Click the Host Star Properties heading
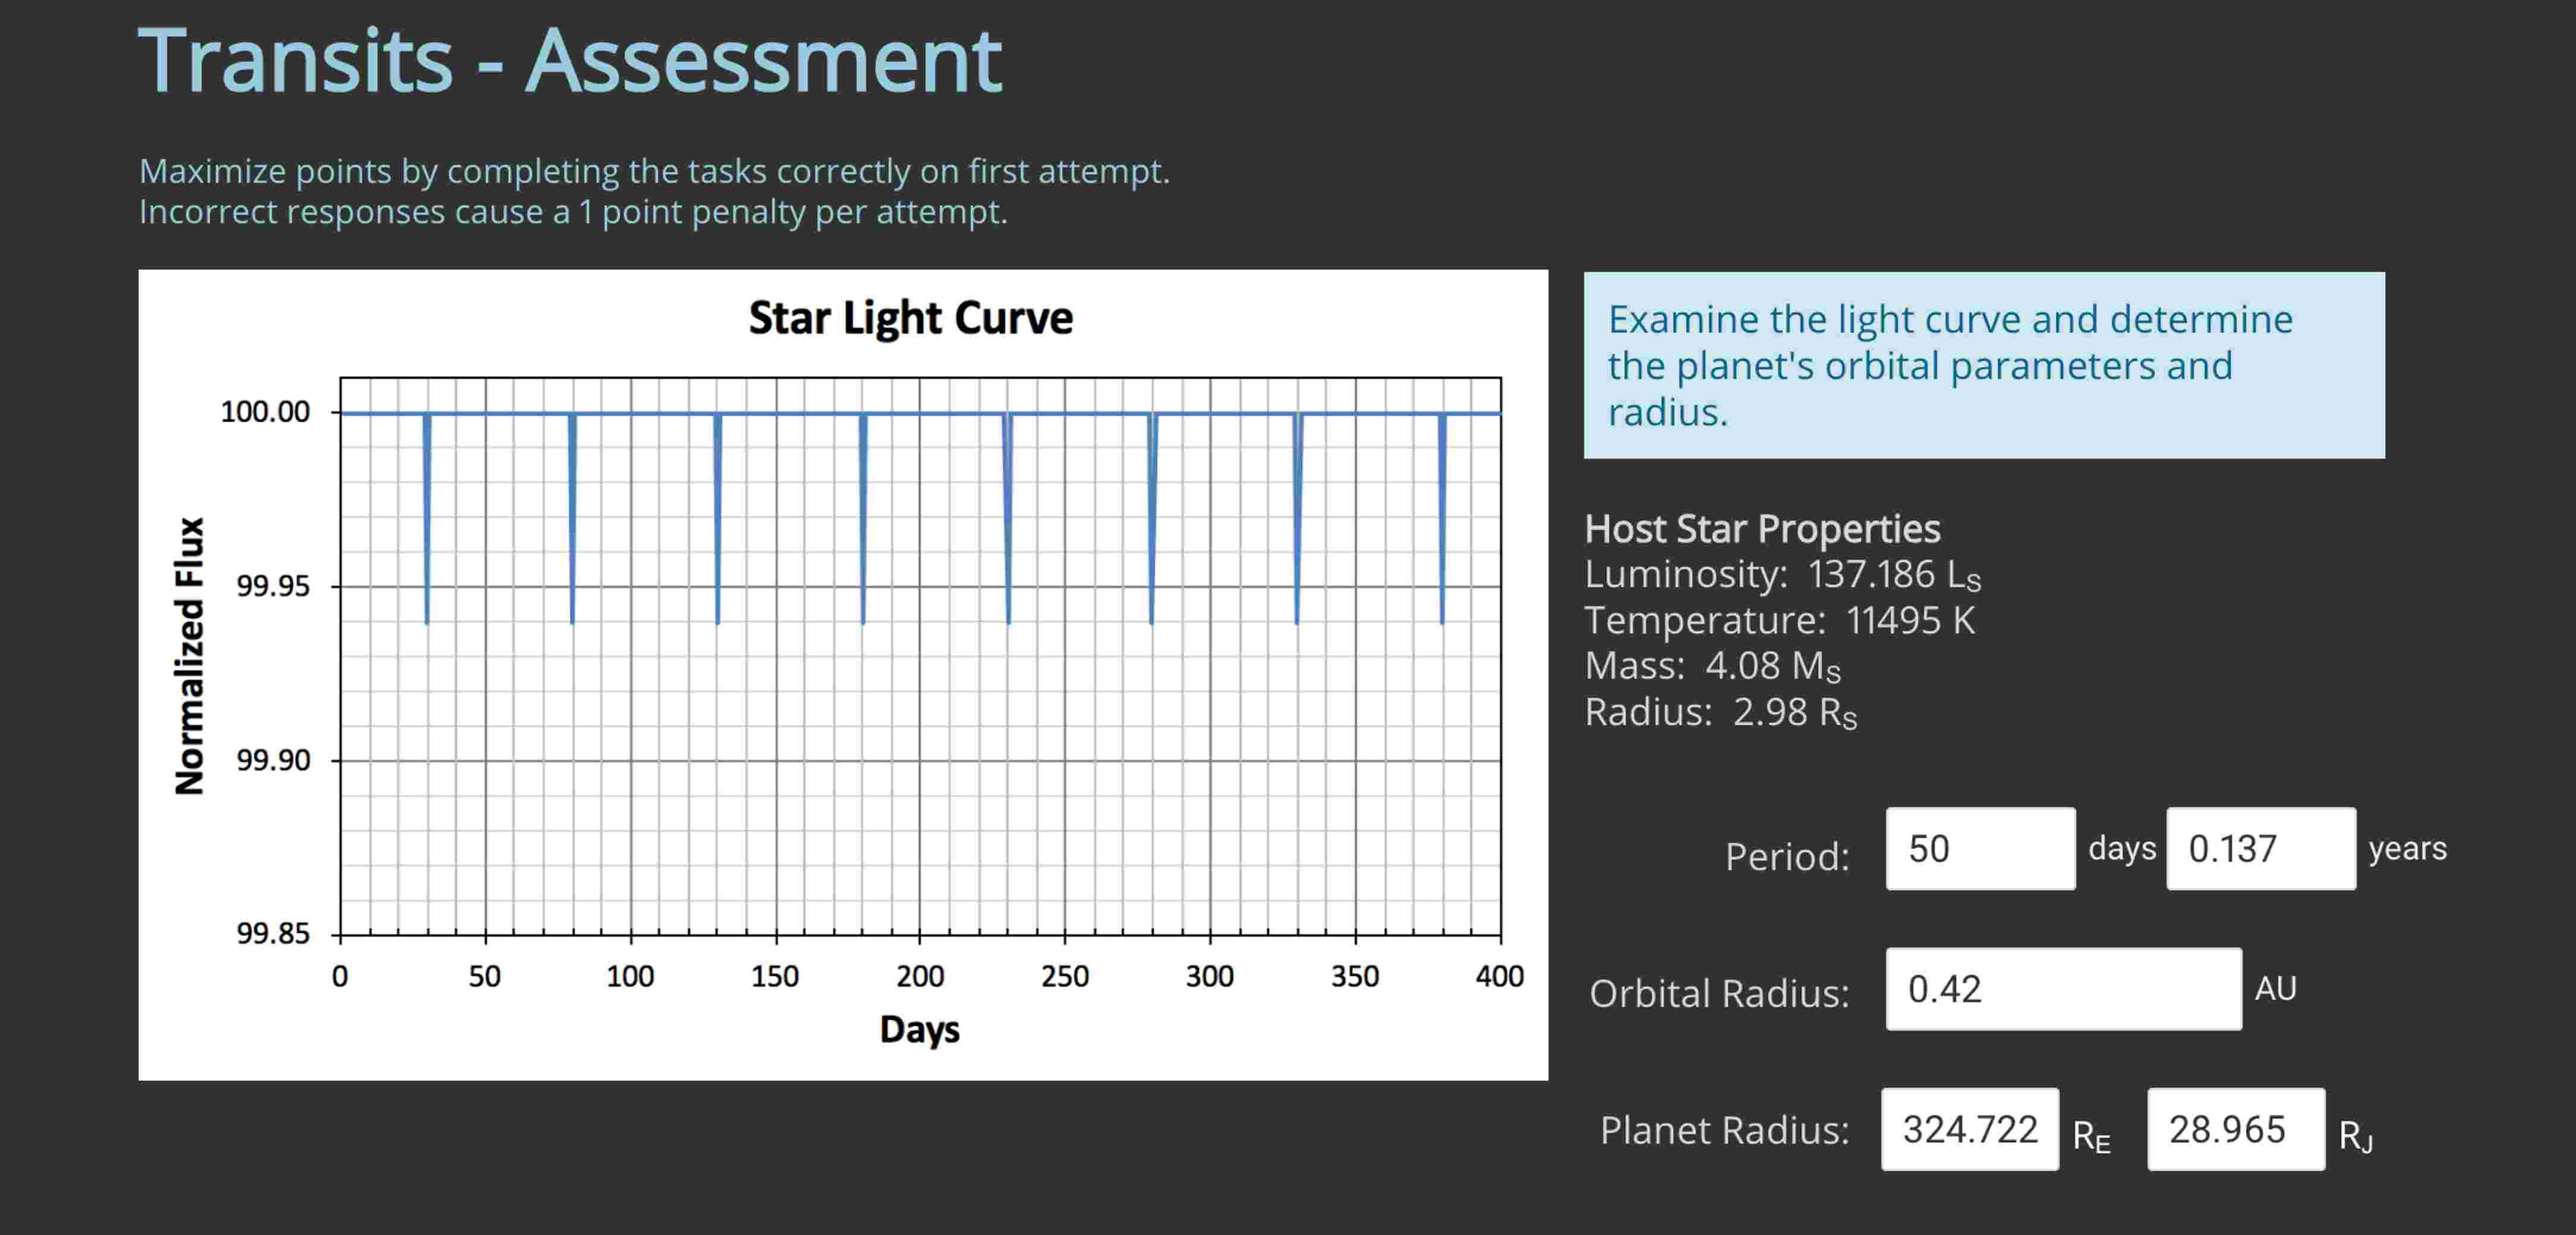The image size is (2576, 1235). [1763, 528]
